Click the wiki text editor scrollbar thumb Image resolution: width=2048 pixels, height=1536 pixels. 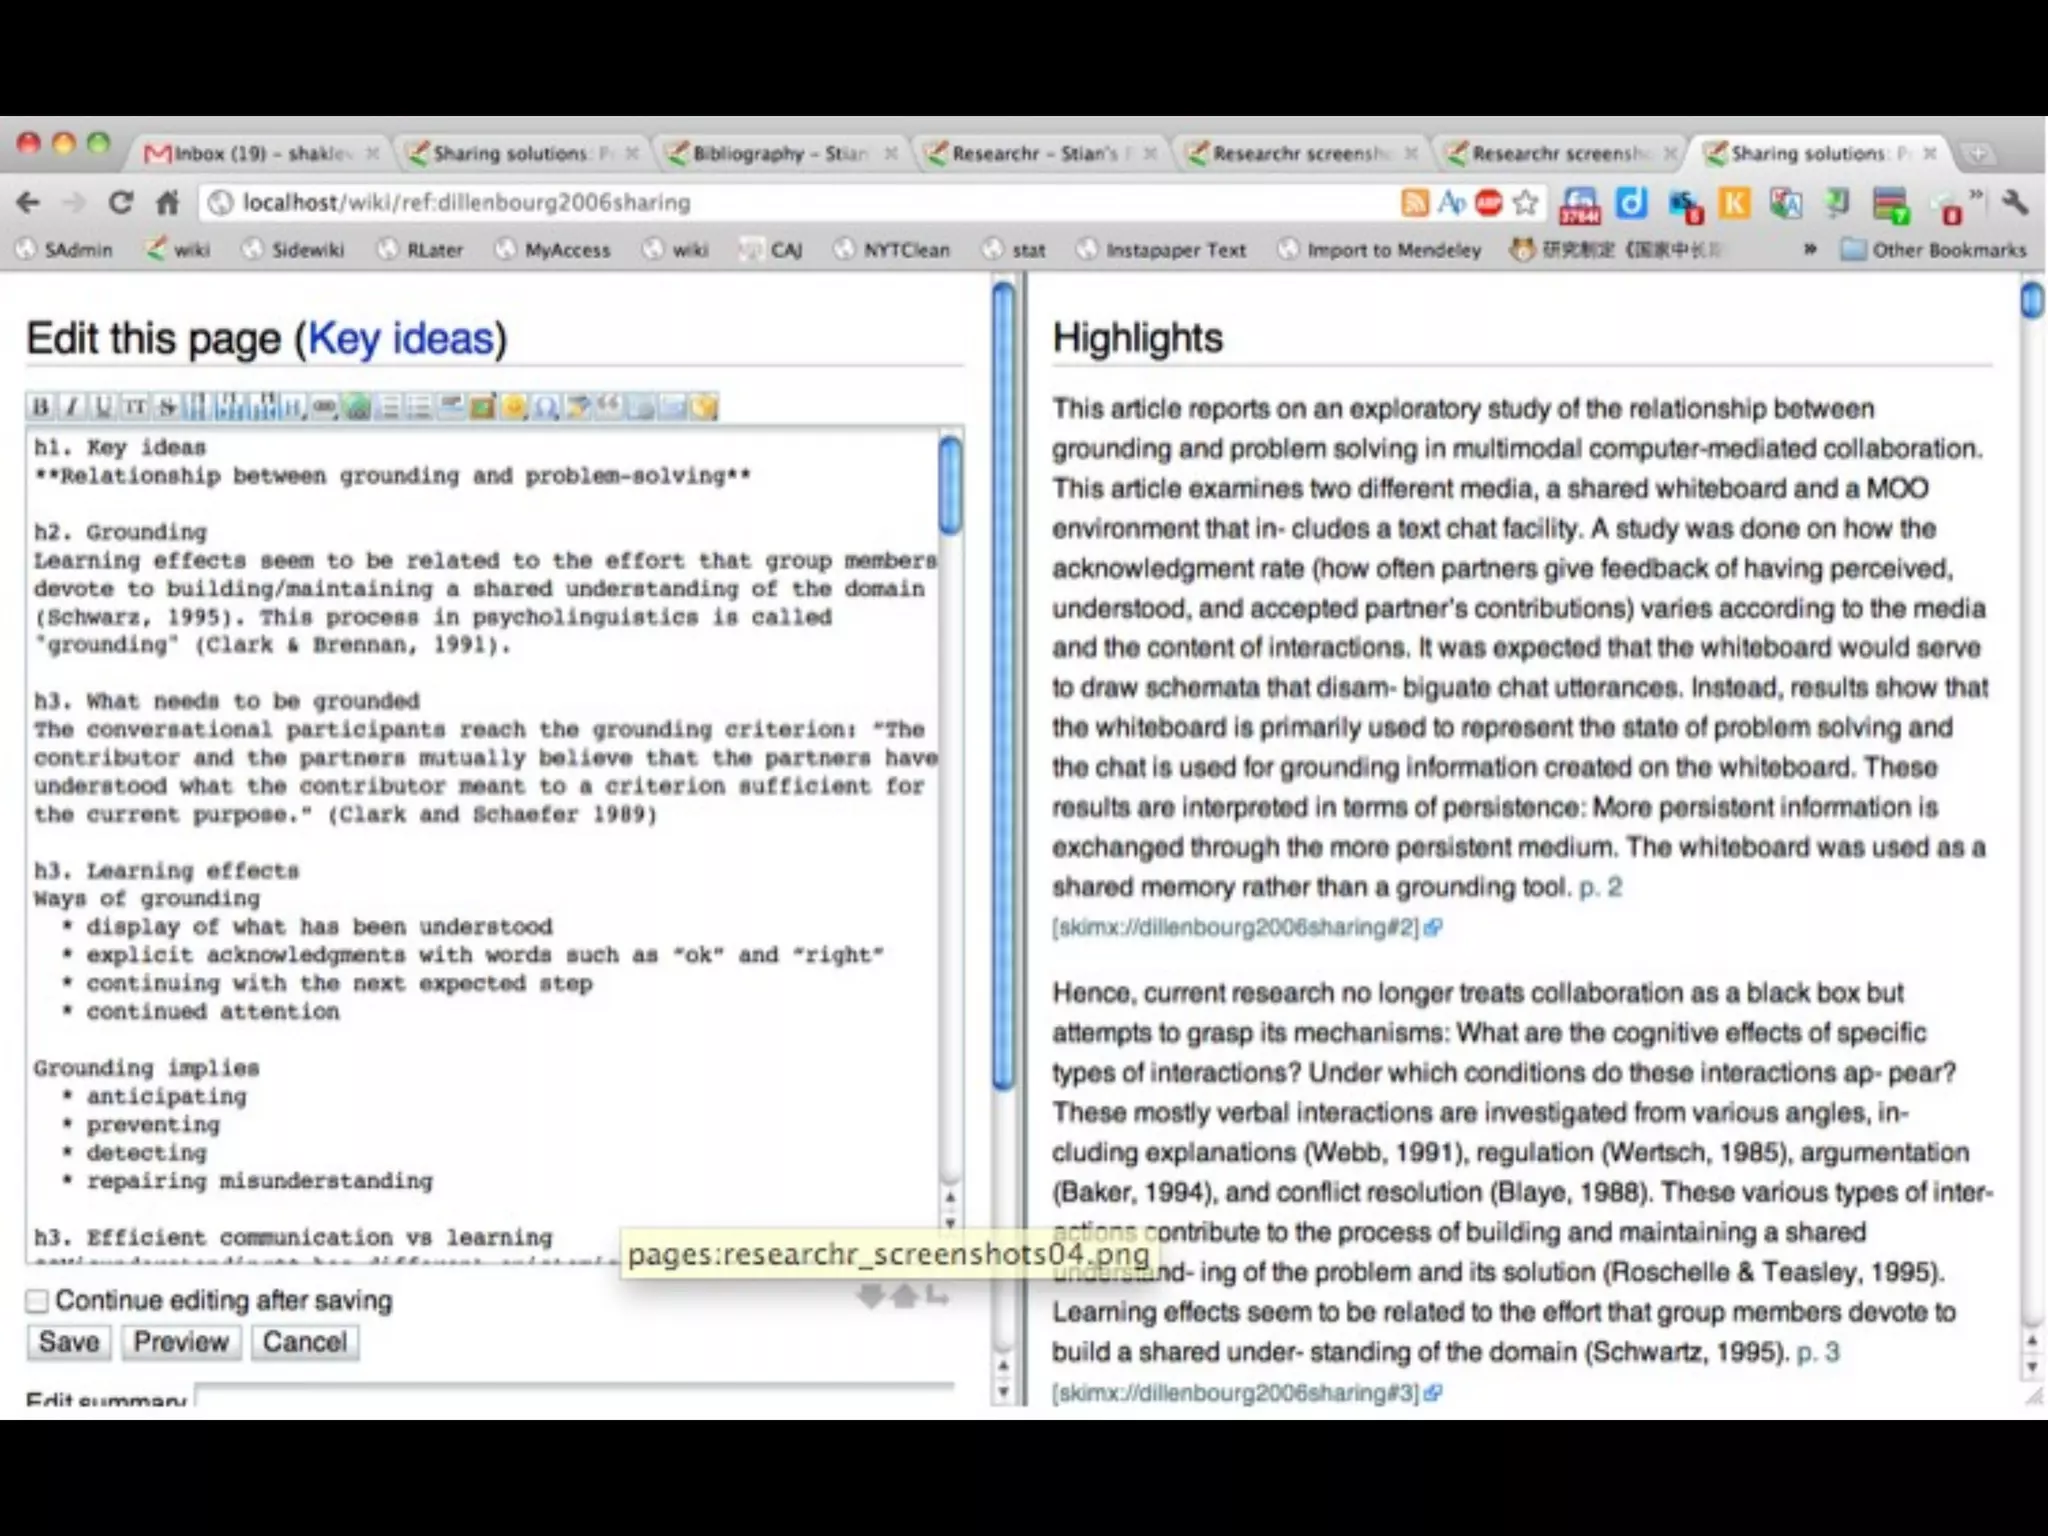(951, 485)
